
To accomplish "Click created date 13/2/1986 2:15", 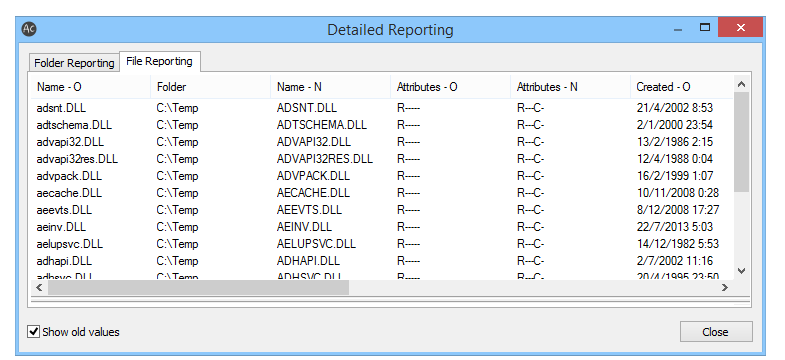I will tap(674, 142).
